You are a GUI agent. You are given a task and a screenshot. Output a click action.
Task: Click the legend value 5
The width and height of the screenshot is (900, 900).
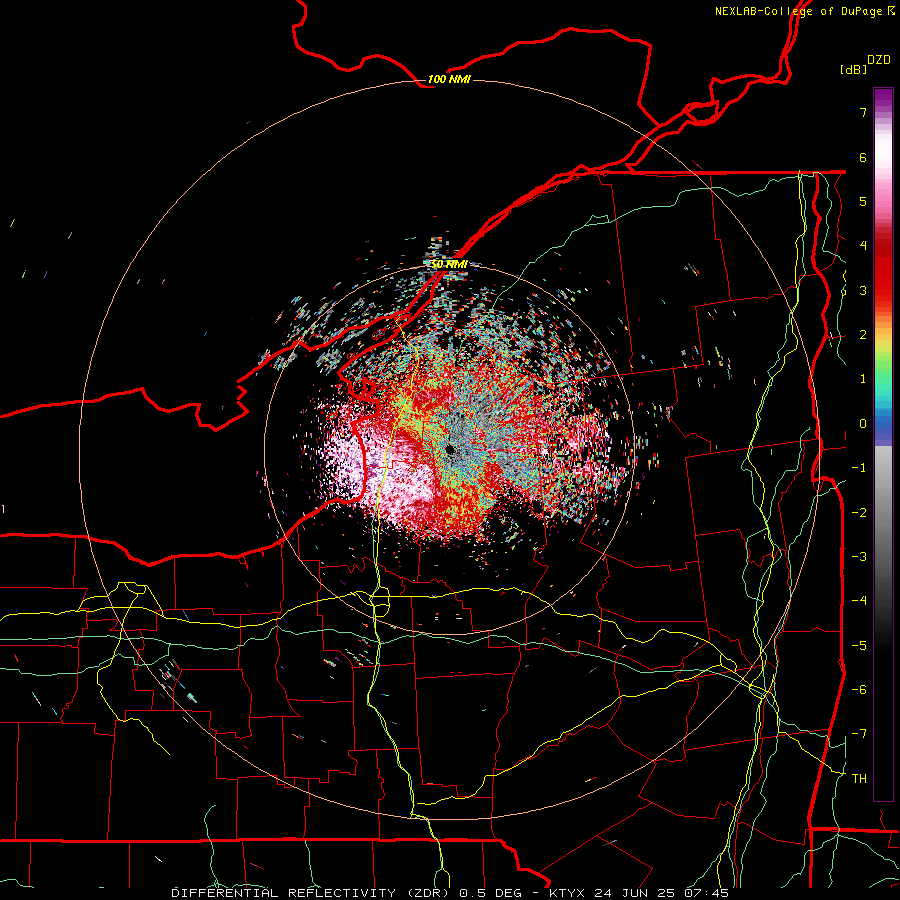tap(863, 201)
